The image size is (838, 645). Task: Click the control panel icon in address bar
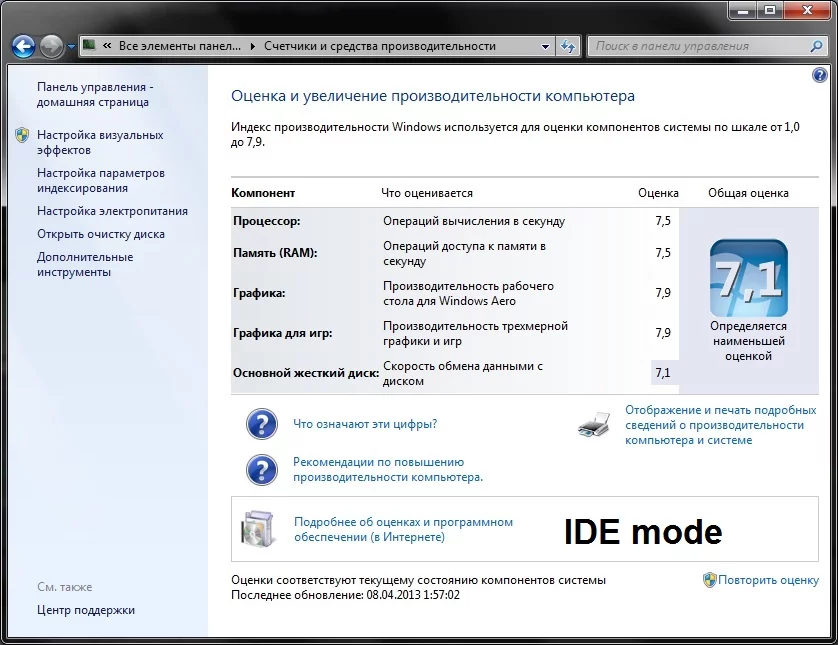click(90, 45)
